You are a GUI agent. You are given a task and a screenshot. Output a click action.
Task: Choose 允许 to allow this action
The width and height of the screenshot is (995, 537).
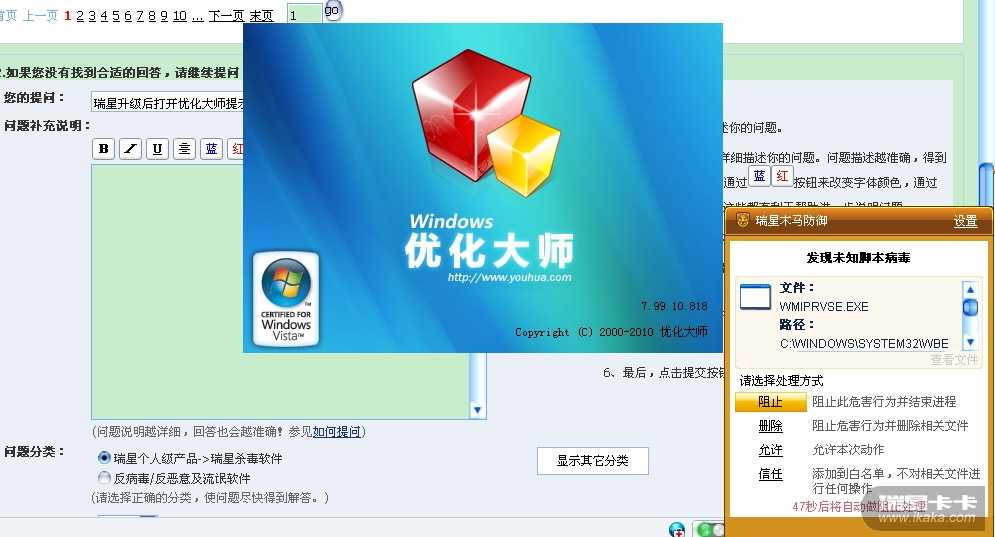coord(770,450)
